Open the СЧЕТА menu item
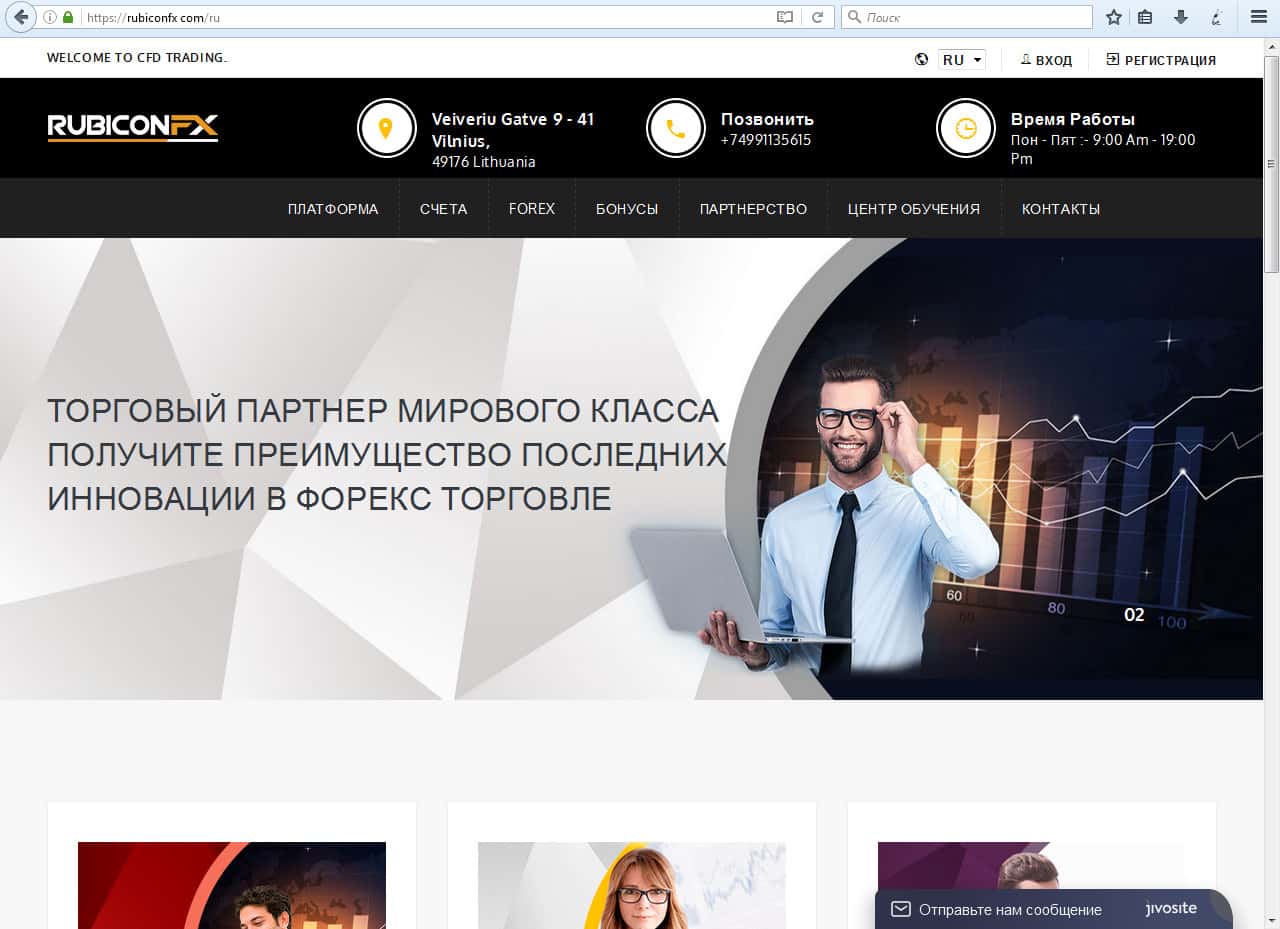 point(444,209)
